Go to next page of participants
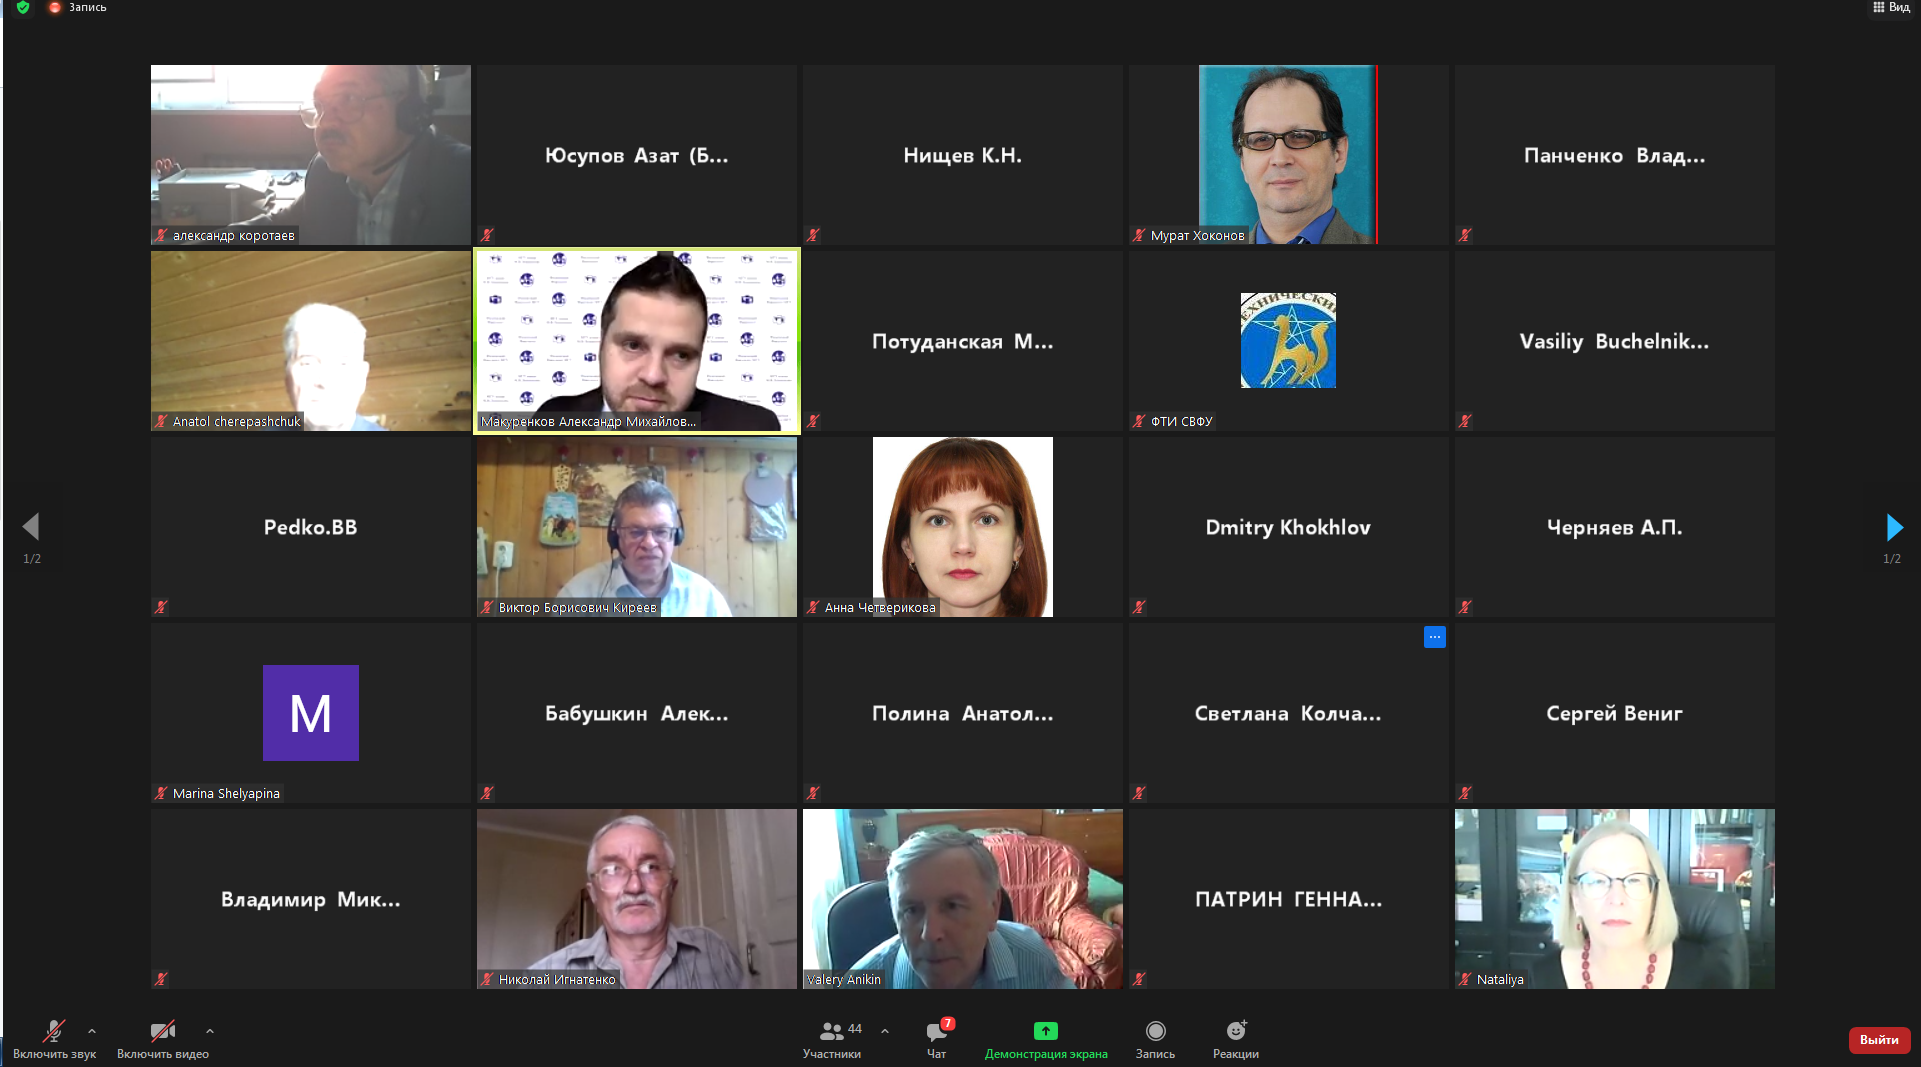 [x=1893, y=527]
